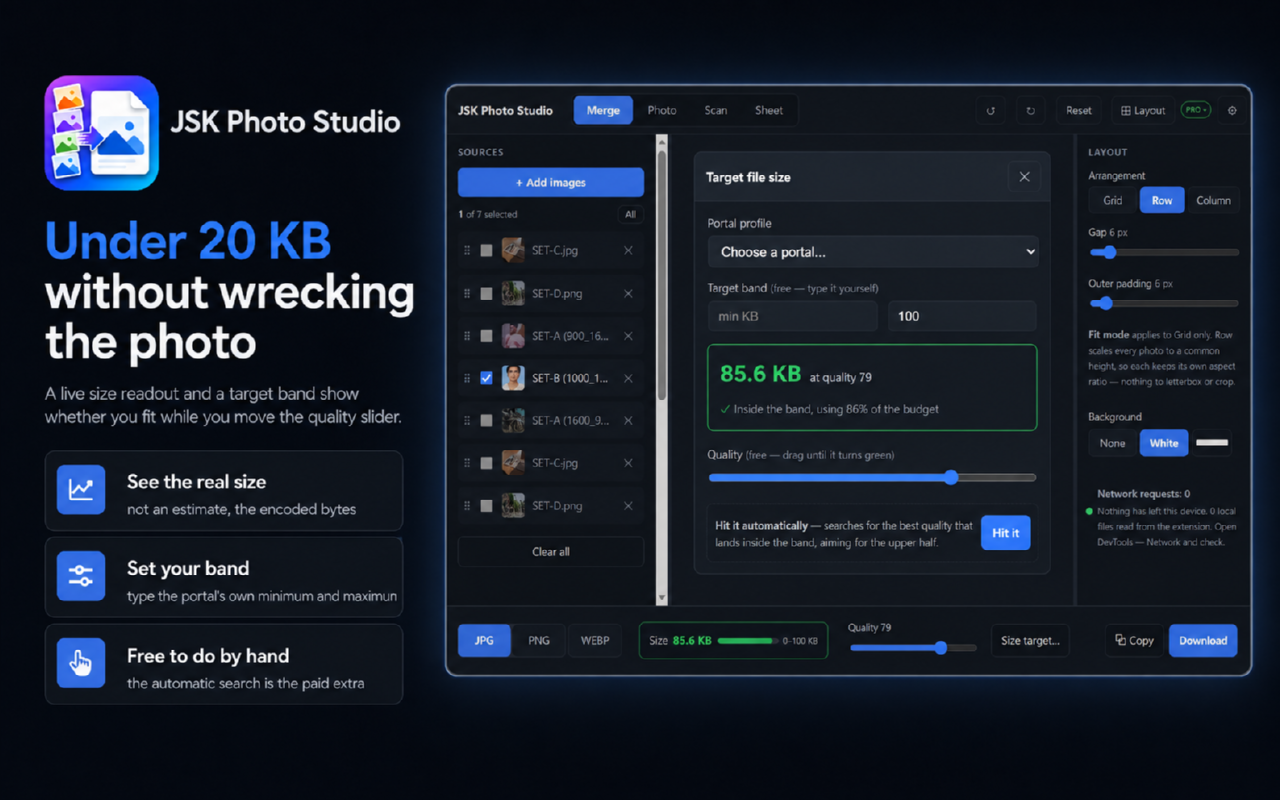Set the background to None
Image resolution: width=1280 pixels, height=800 pixels.
click(1113, 443)
